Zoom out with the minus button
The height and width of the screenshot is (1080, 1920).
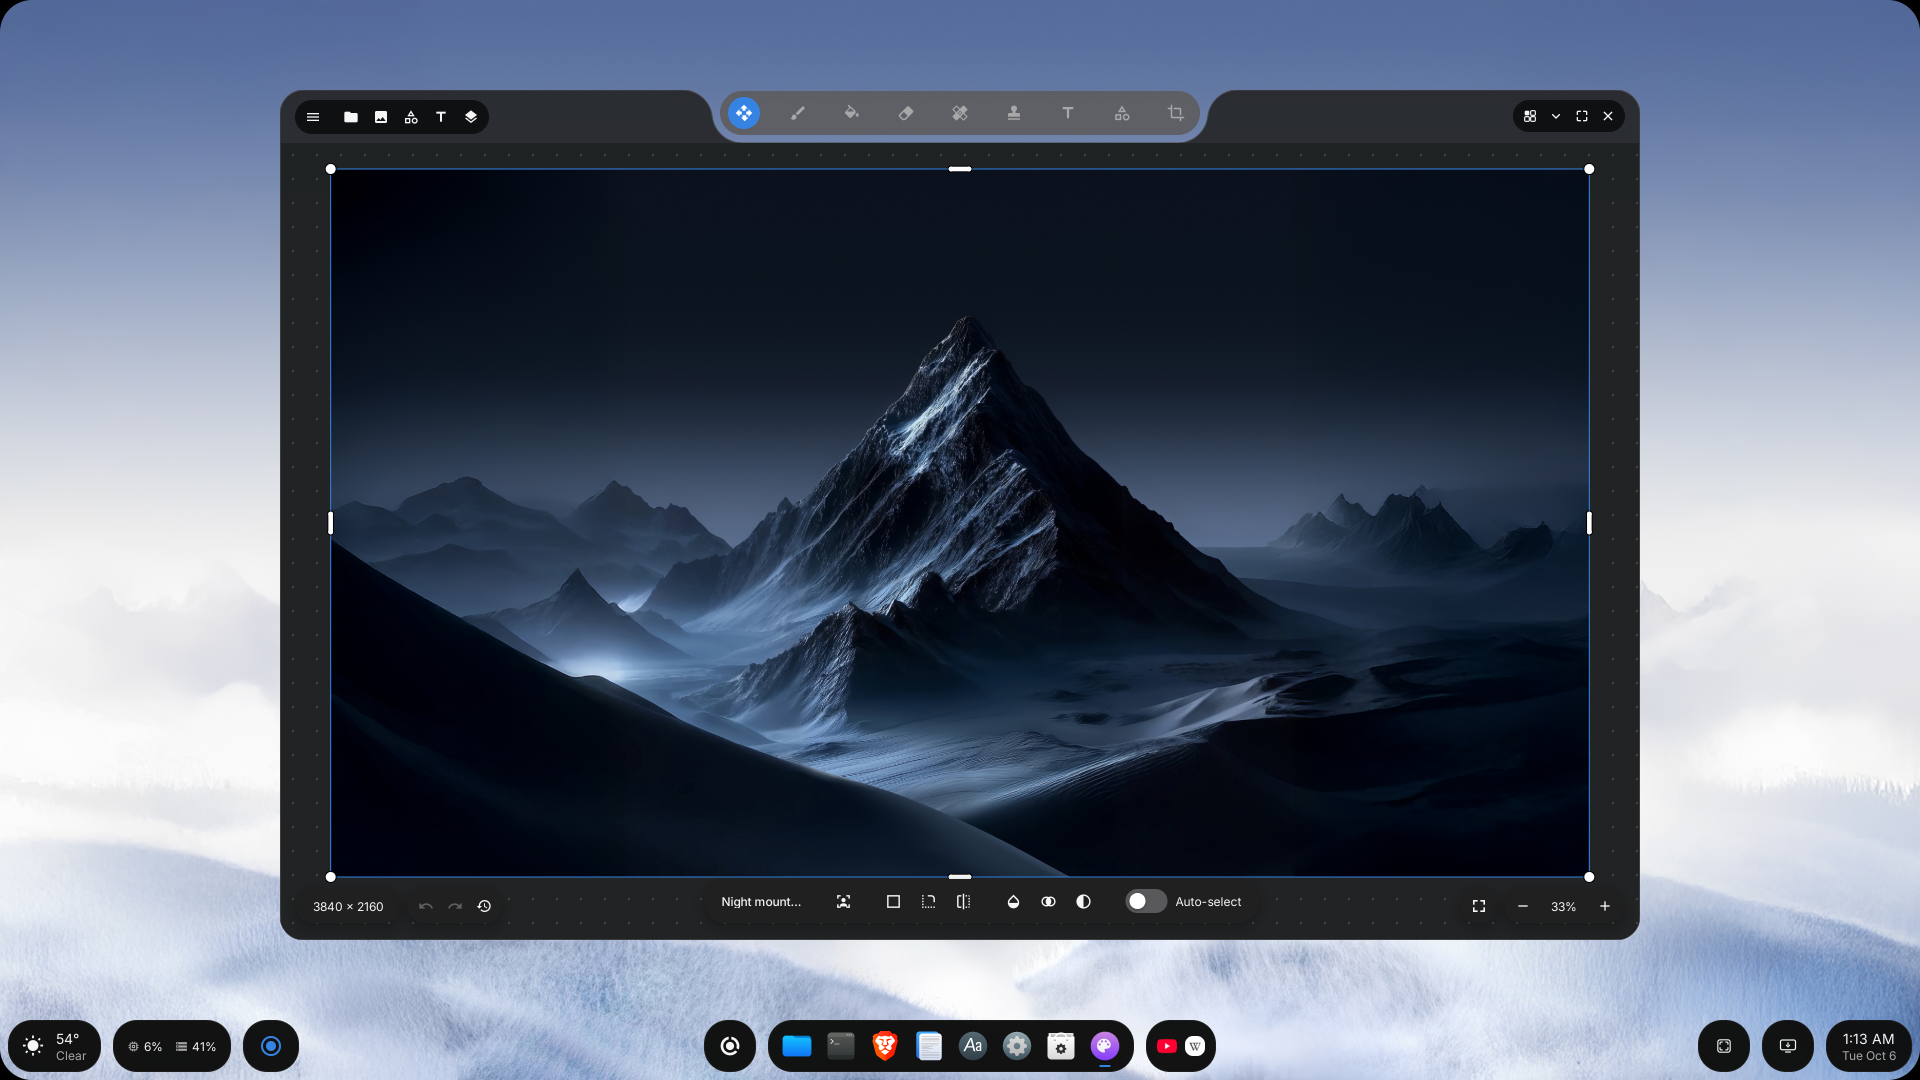[x=1523, y=907]
